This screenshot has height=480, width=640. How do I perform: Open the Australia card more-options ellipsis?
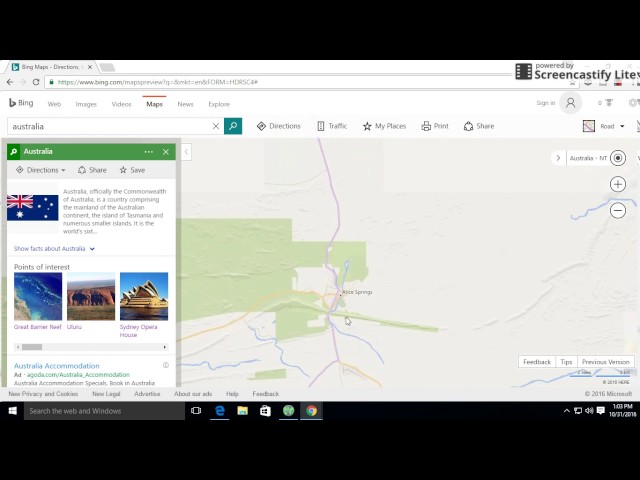click(x=149, y=152)
